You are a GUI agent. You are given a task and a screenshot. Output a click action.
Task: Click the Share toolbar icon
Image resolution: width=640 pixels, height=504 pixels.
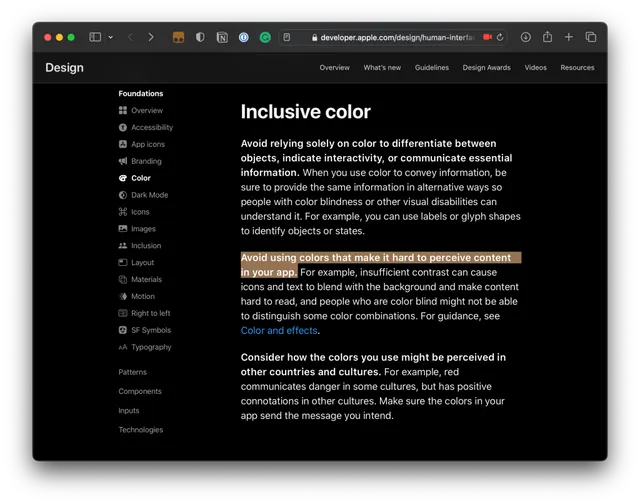[548, 37]
